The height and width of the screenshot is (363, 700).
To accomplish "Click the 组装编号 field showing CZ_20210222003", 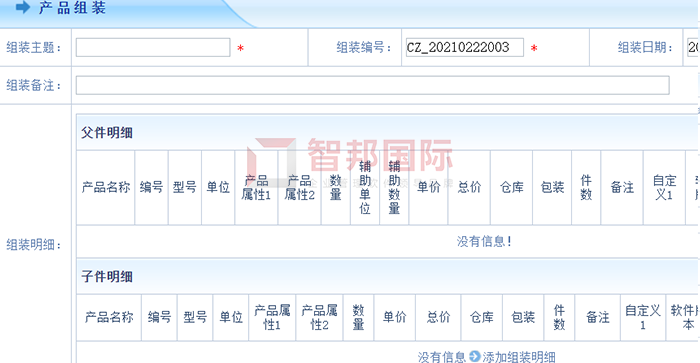I will point(464,47).
